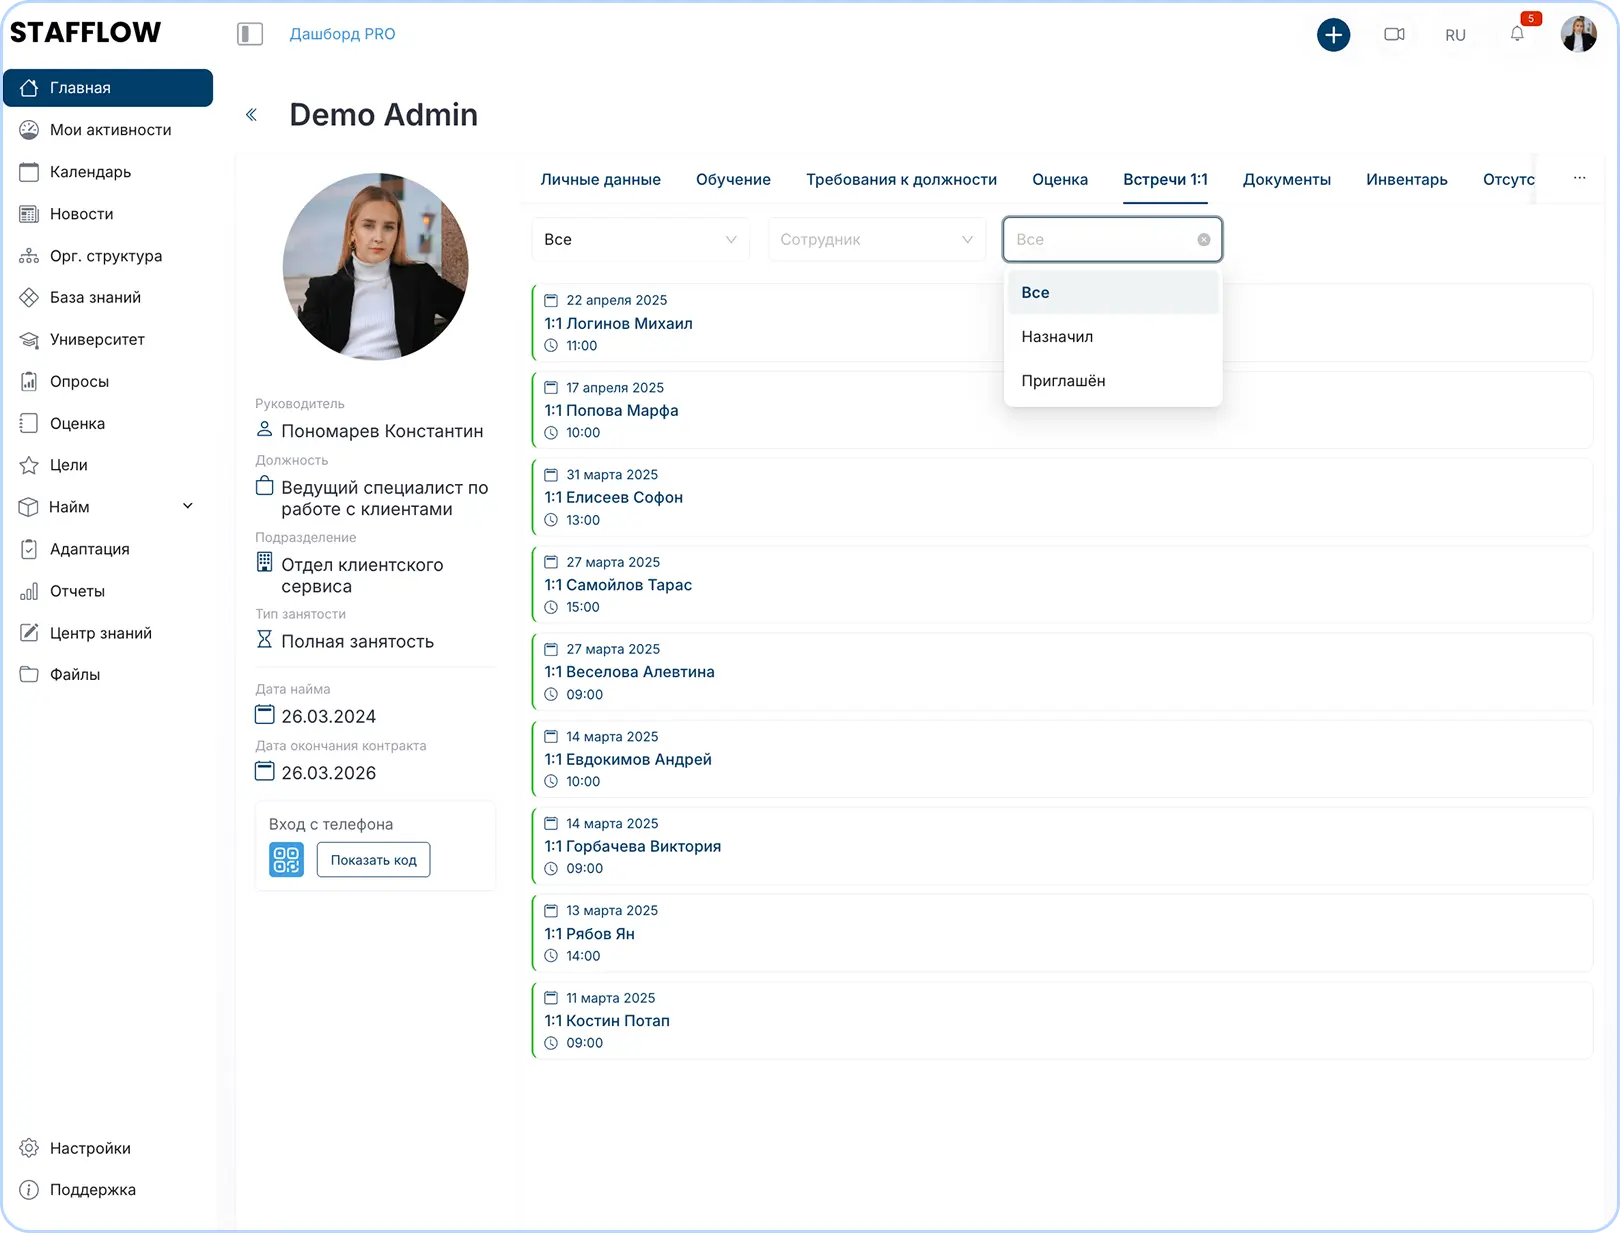The height and width of the screenshot is (1233, 1620).
Task: Click the QR code icon
Action: pyautogui.click(x=286, y=860)
